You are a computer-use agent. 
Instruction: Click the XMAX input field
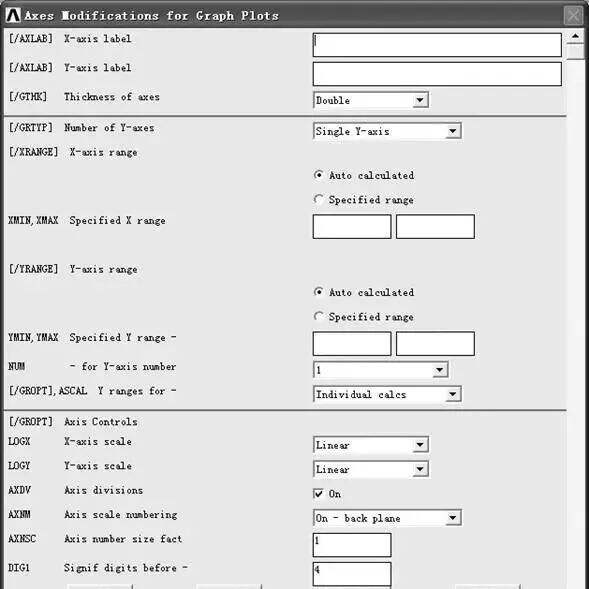click(x=435, y=227)
